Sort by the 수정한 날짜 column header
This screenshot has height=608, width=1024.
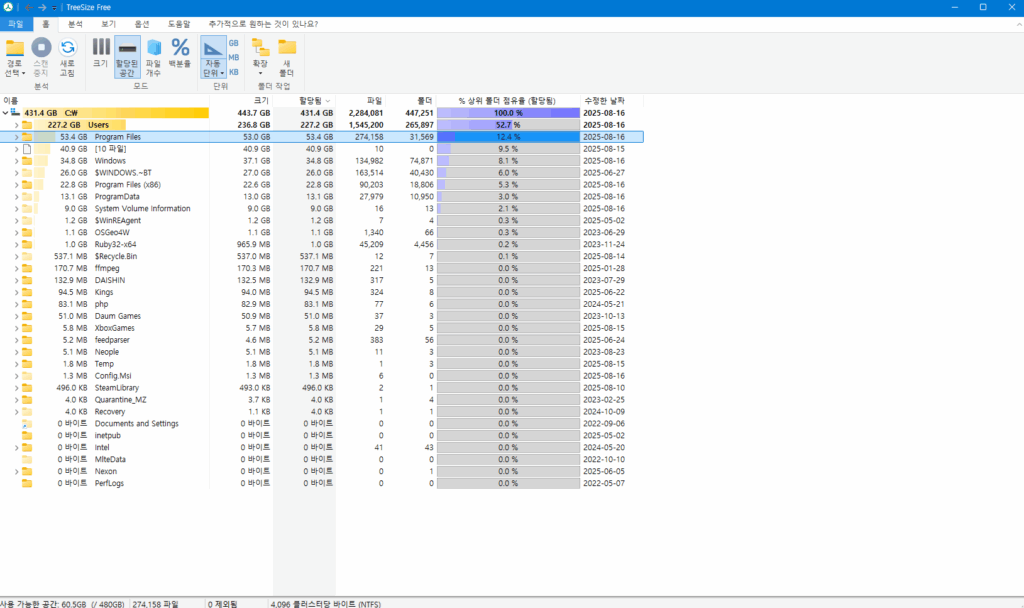point(612,101)
